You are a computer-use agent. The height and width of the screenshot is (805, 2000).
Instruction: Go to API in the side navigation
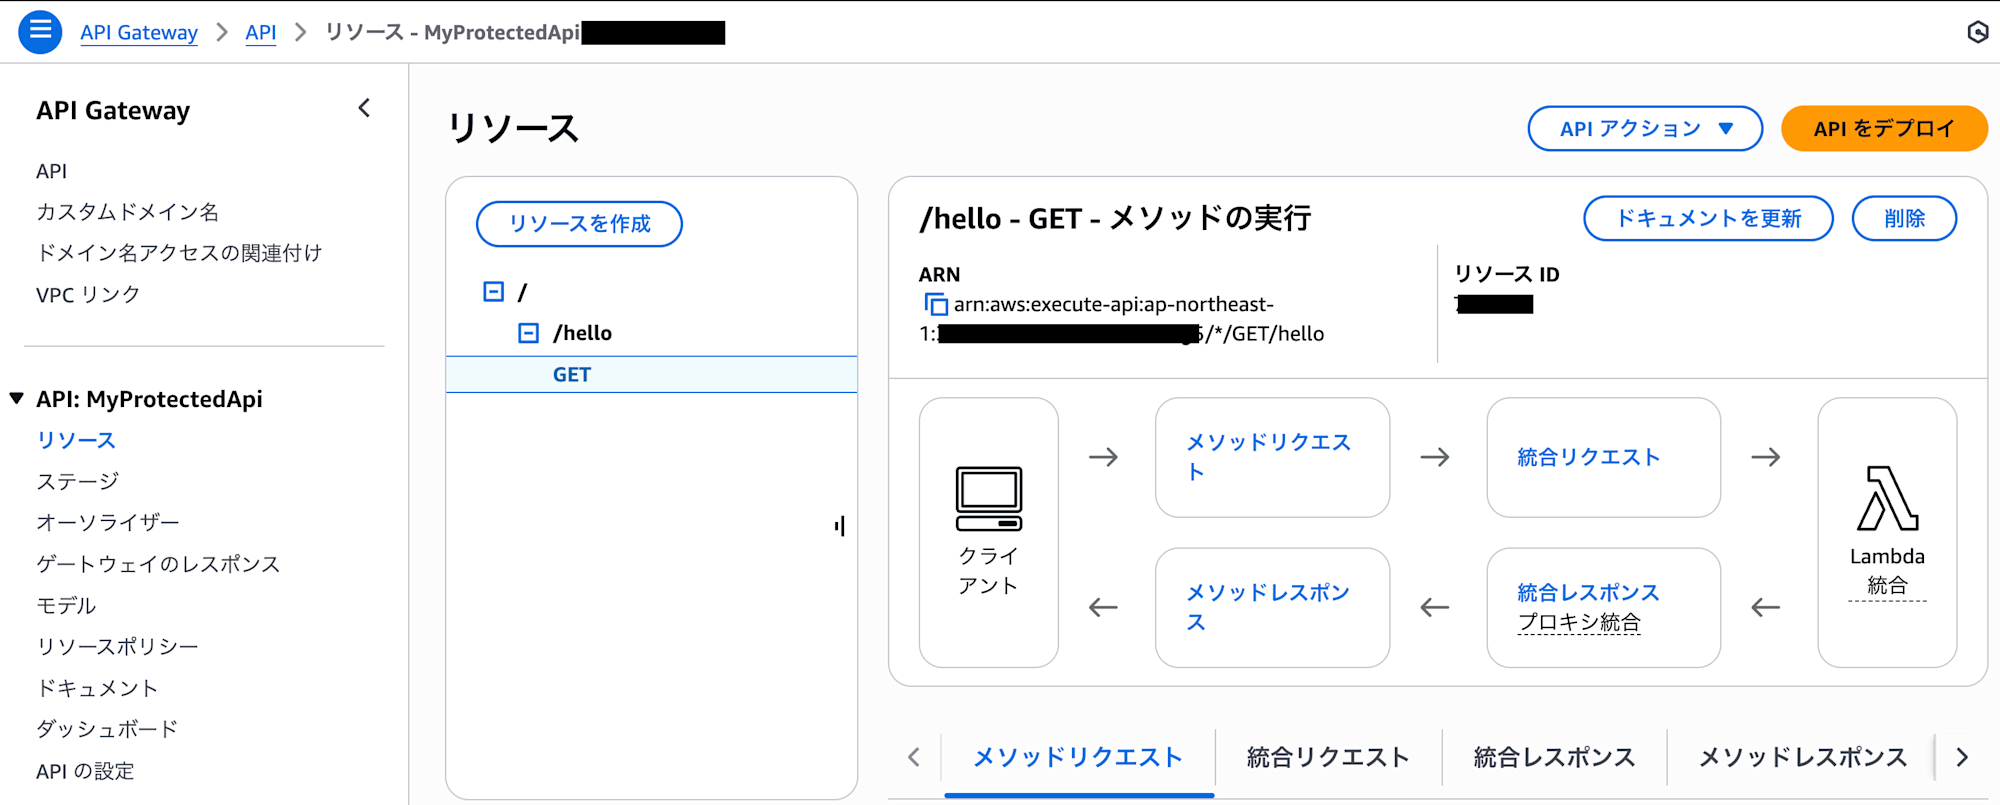coord(52,171)
